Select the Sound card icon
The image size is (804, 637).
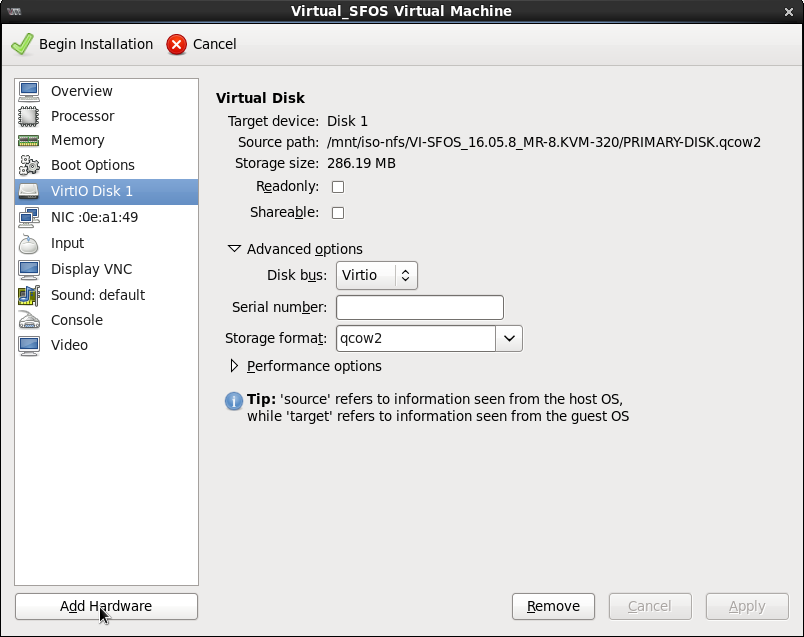pyautogui.click(x=29, y=295)
